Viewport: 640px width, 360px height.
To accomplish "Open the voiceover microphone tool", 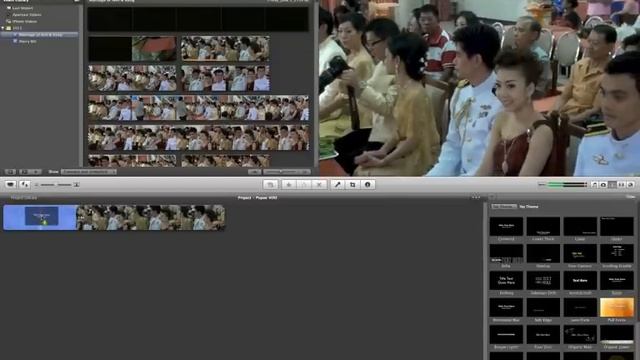I will pyautogui.click(x=338, y=184).
